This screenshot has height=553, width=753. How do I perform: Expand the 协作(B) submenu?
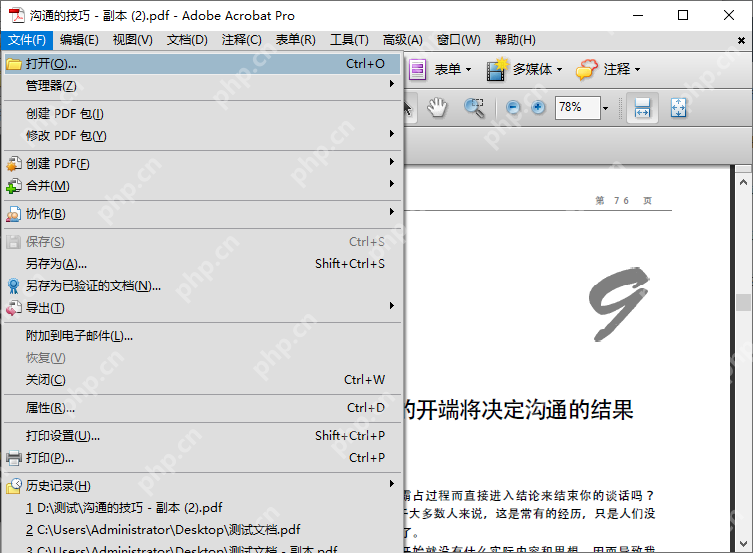pyautogui.click(x=202, y=214)
